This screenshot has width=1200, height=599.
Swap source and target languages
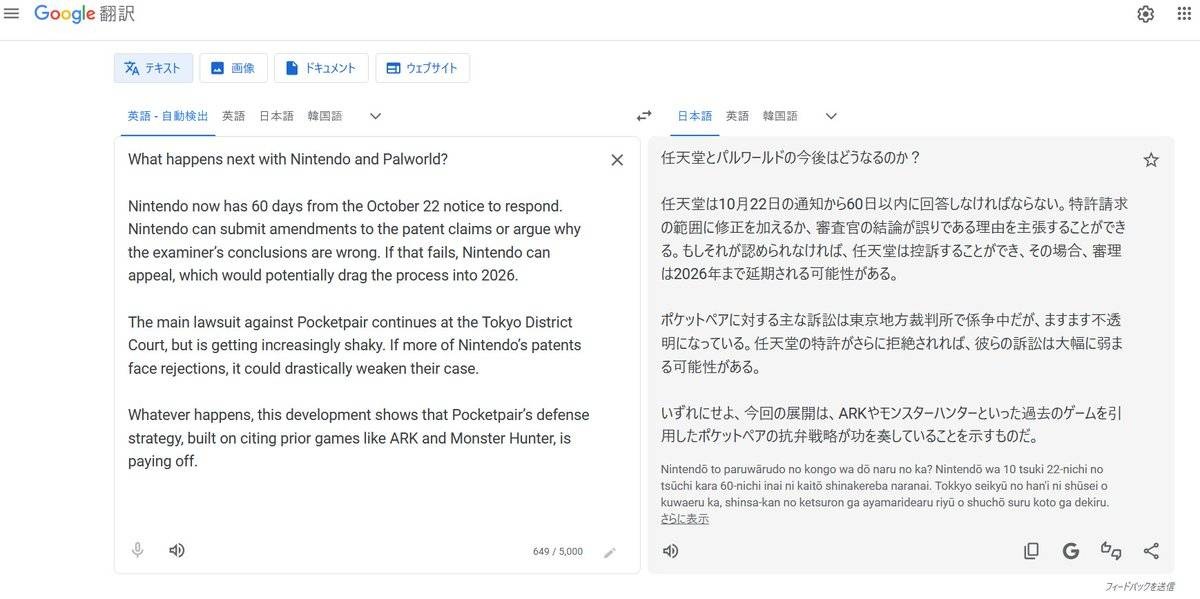click(644, 116)
